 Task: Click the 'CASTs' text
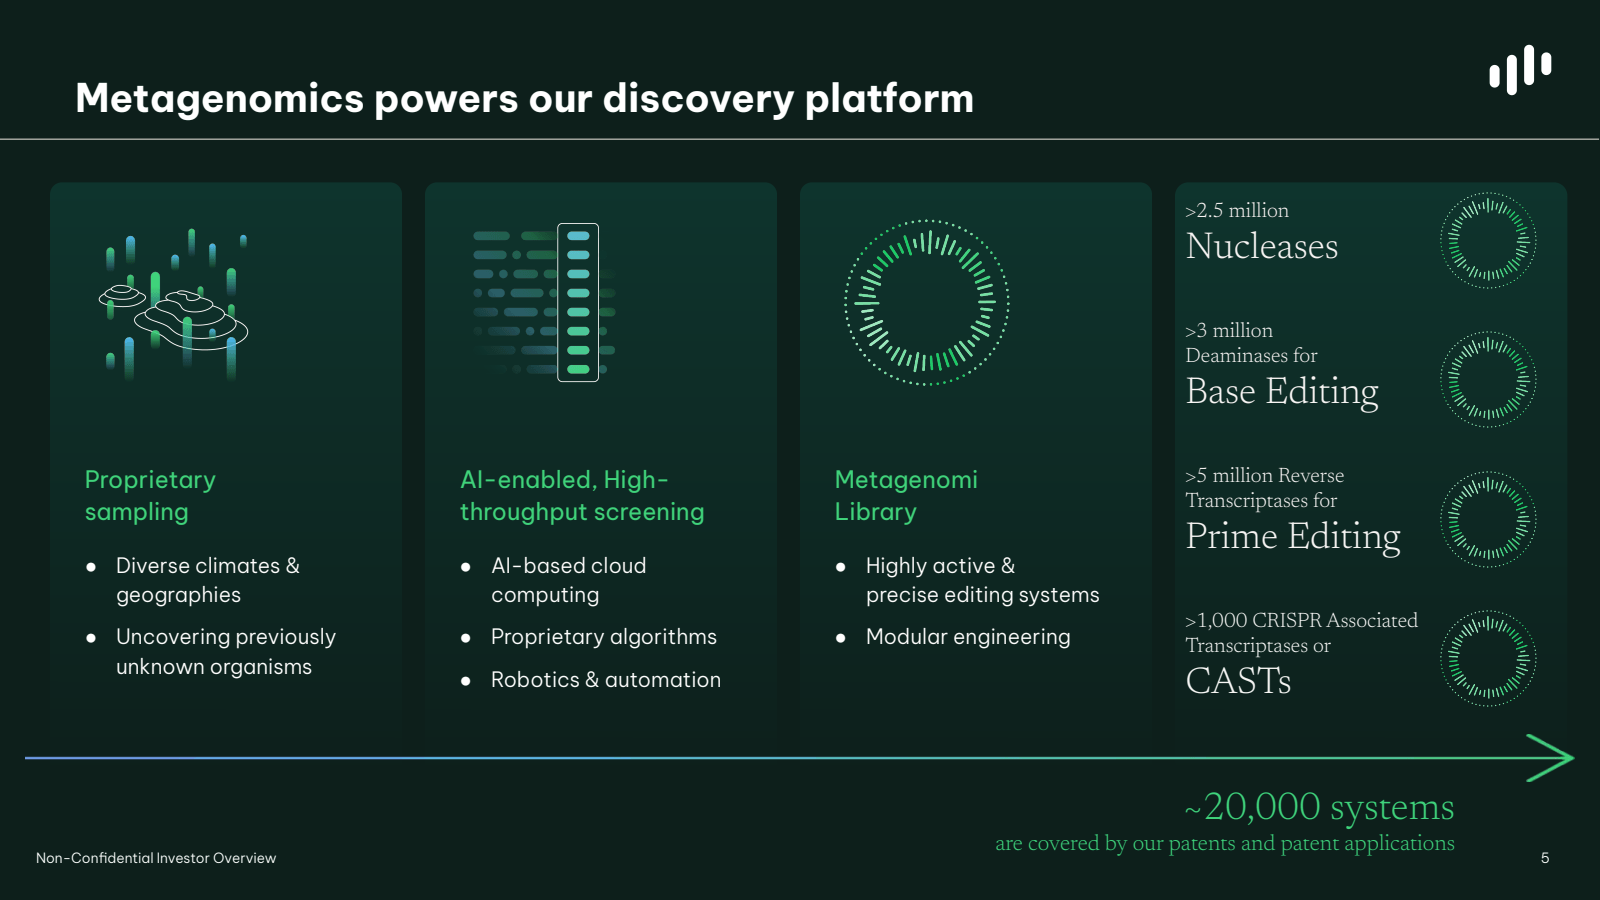[1238, 681]
